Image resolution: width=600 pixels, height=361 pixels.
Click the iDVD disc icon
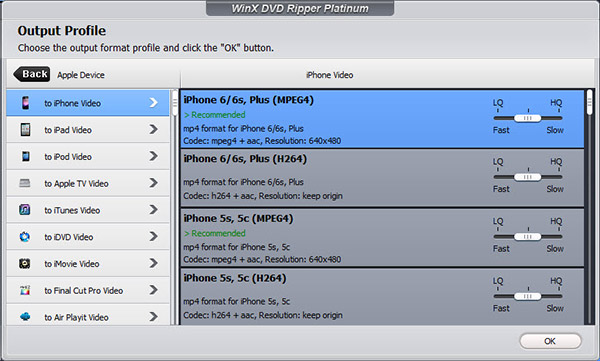pyautogui.click(x=25, y=237)
